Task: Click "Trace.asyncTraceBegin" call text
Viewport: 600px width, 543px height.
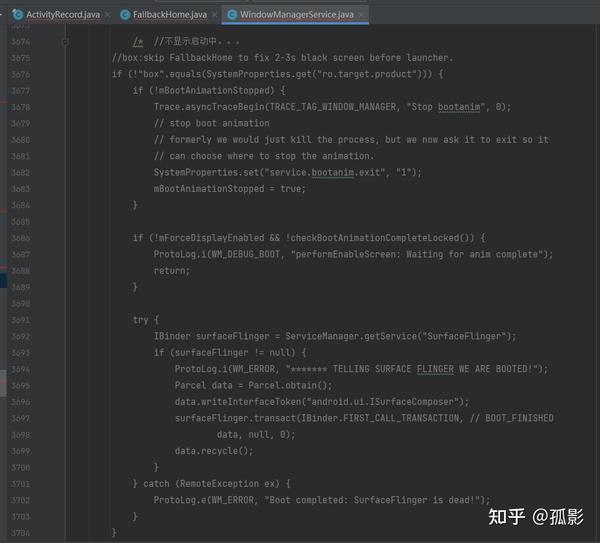Action: pyautogui.click(x=209, y=107)
